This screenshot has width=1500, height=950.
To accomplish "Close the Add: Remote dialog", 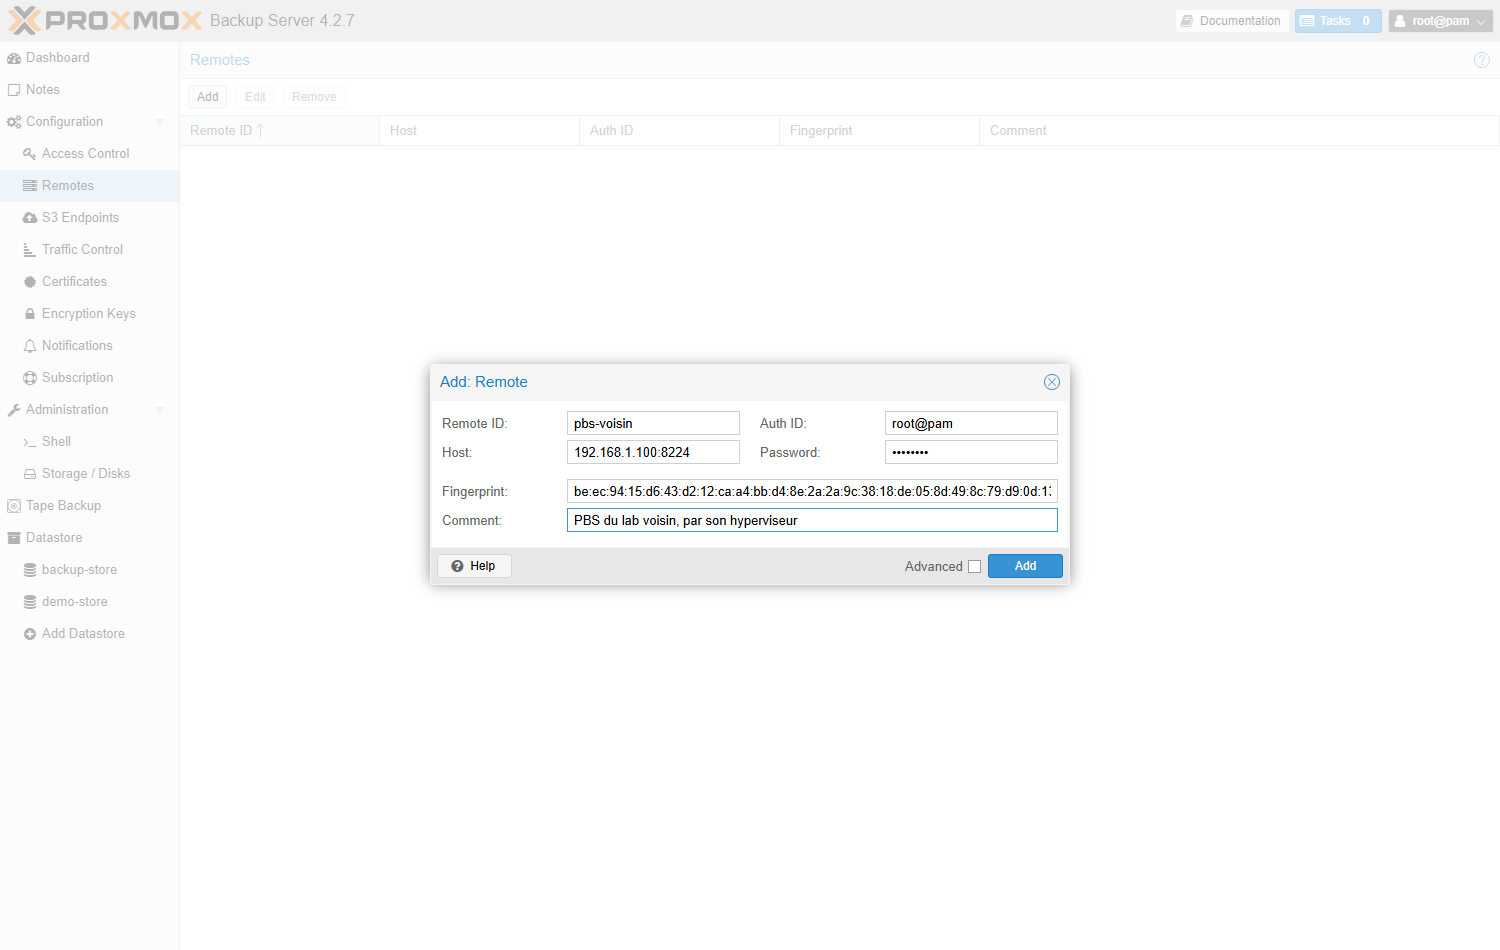I will pyautogui.click(x=1052, y=382).
